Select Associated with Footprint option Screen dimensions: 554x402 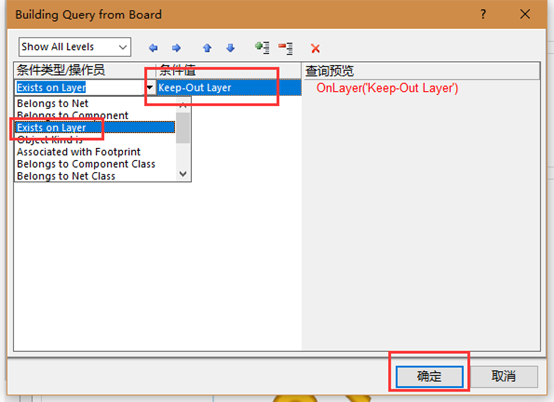click(x=95, y=152)
